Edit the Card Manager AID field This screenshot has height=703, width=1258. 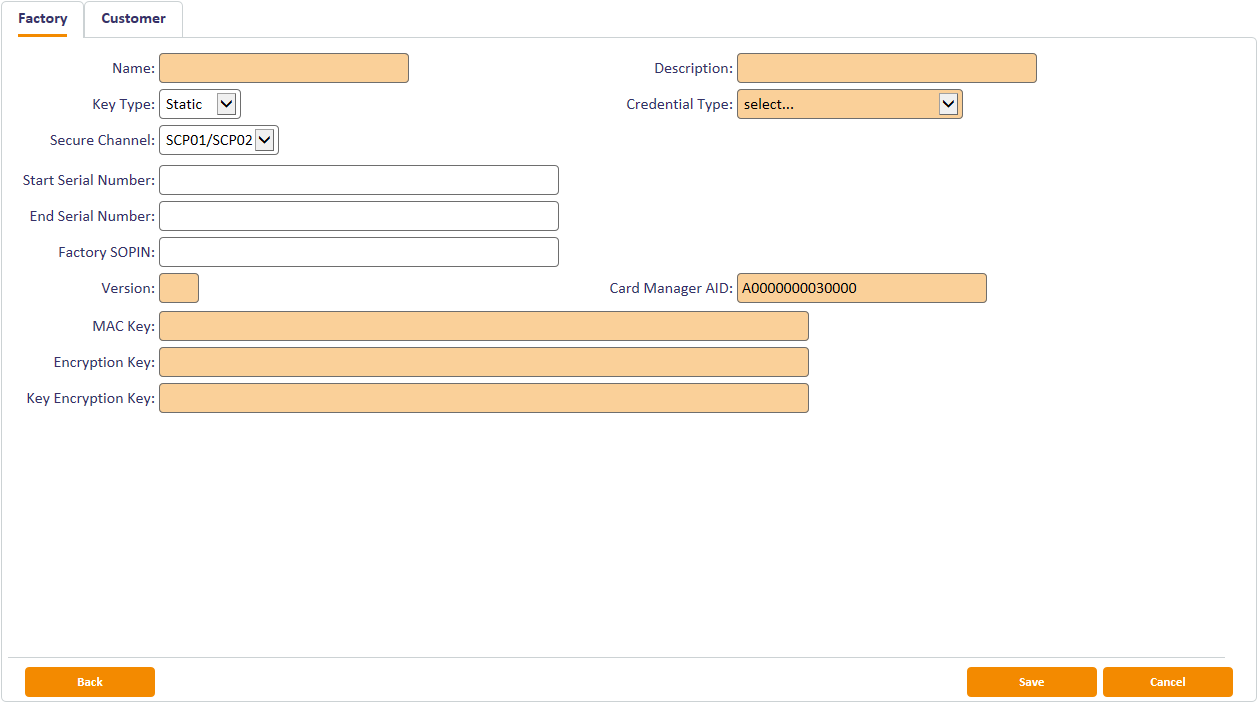(x=861, y=288)
